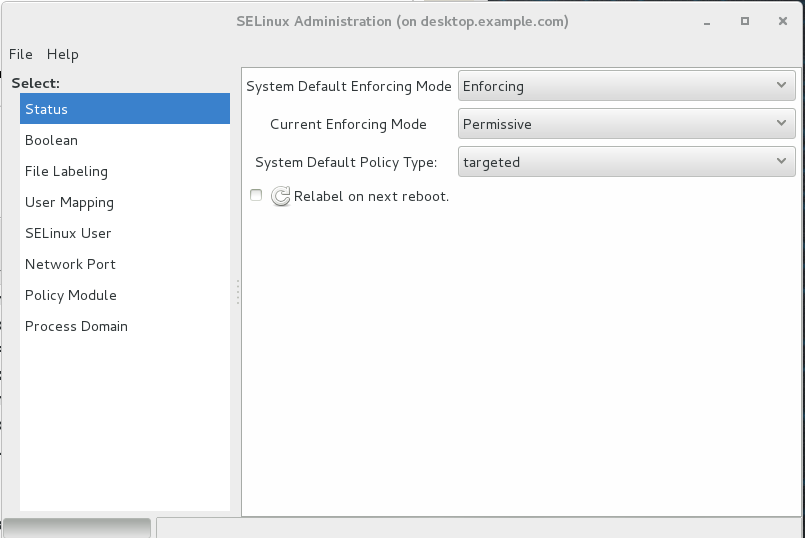805x538 pixels.
Task: Minimize the SELinux Administration window
Action: point(707,22)
